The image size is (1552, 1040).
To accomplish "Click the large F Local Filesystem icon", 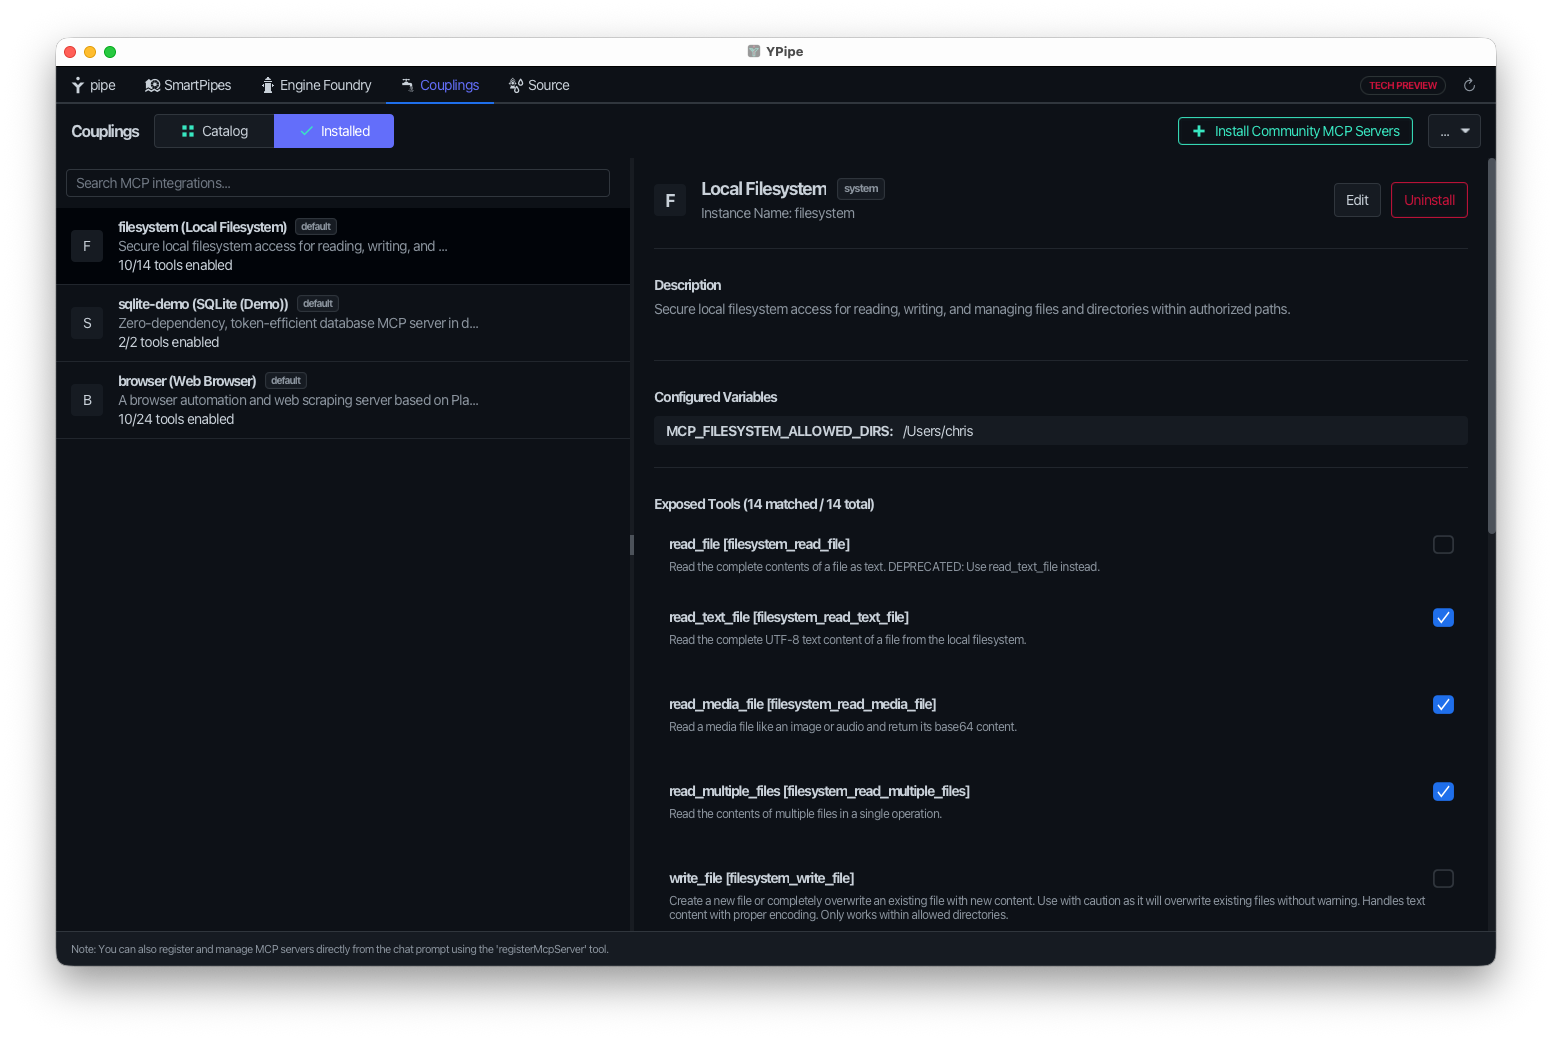I will point(670,201).
